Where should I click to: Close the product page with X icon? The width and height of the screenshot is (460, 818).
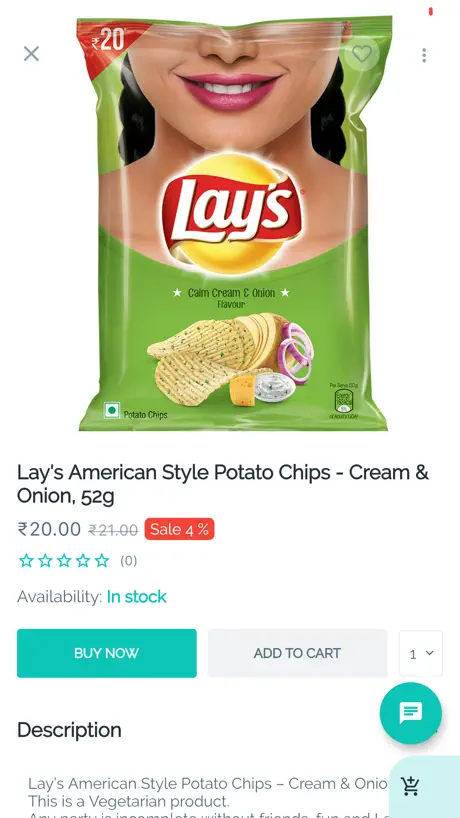[x=31, y=54]
